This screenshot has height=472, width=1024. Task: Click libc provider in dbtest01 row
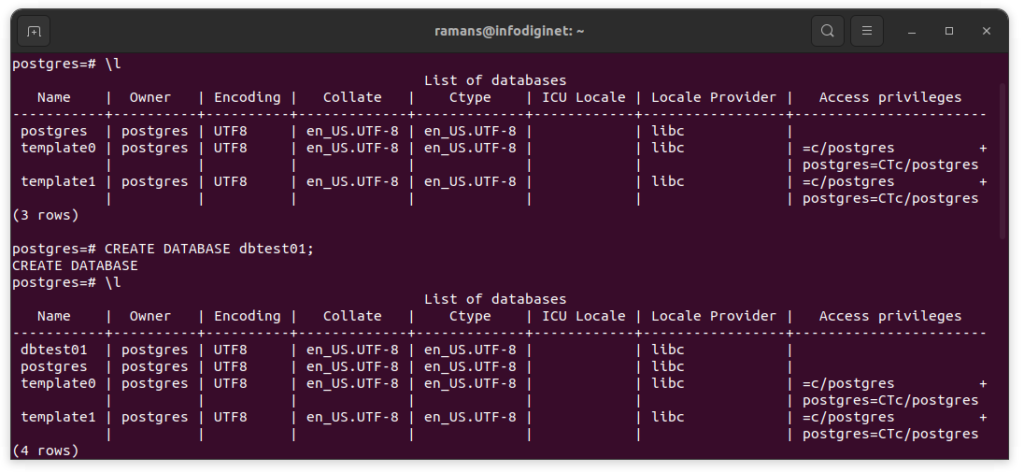click(x=668, y=350)
